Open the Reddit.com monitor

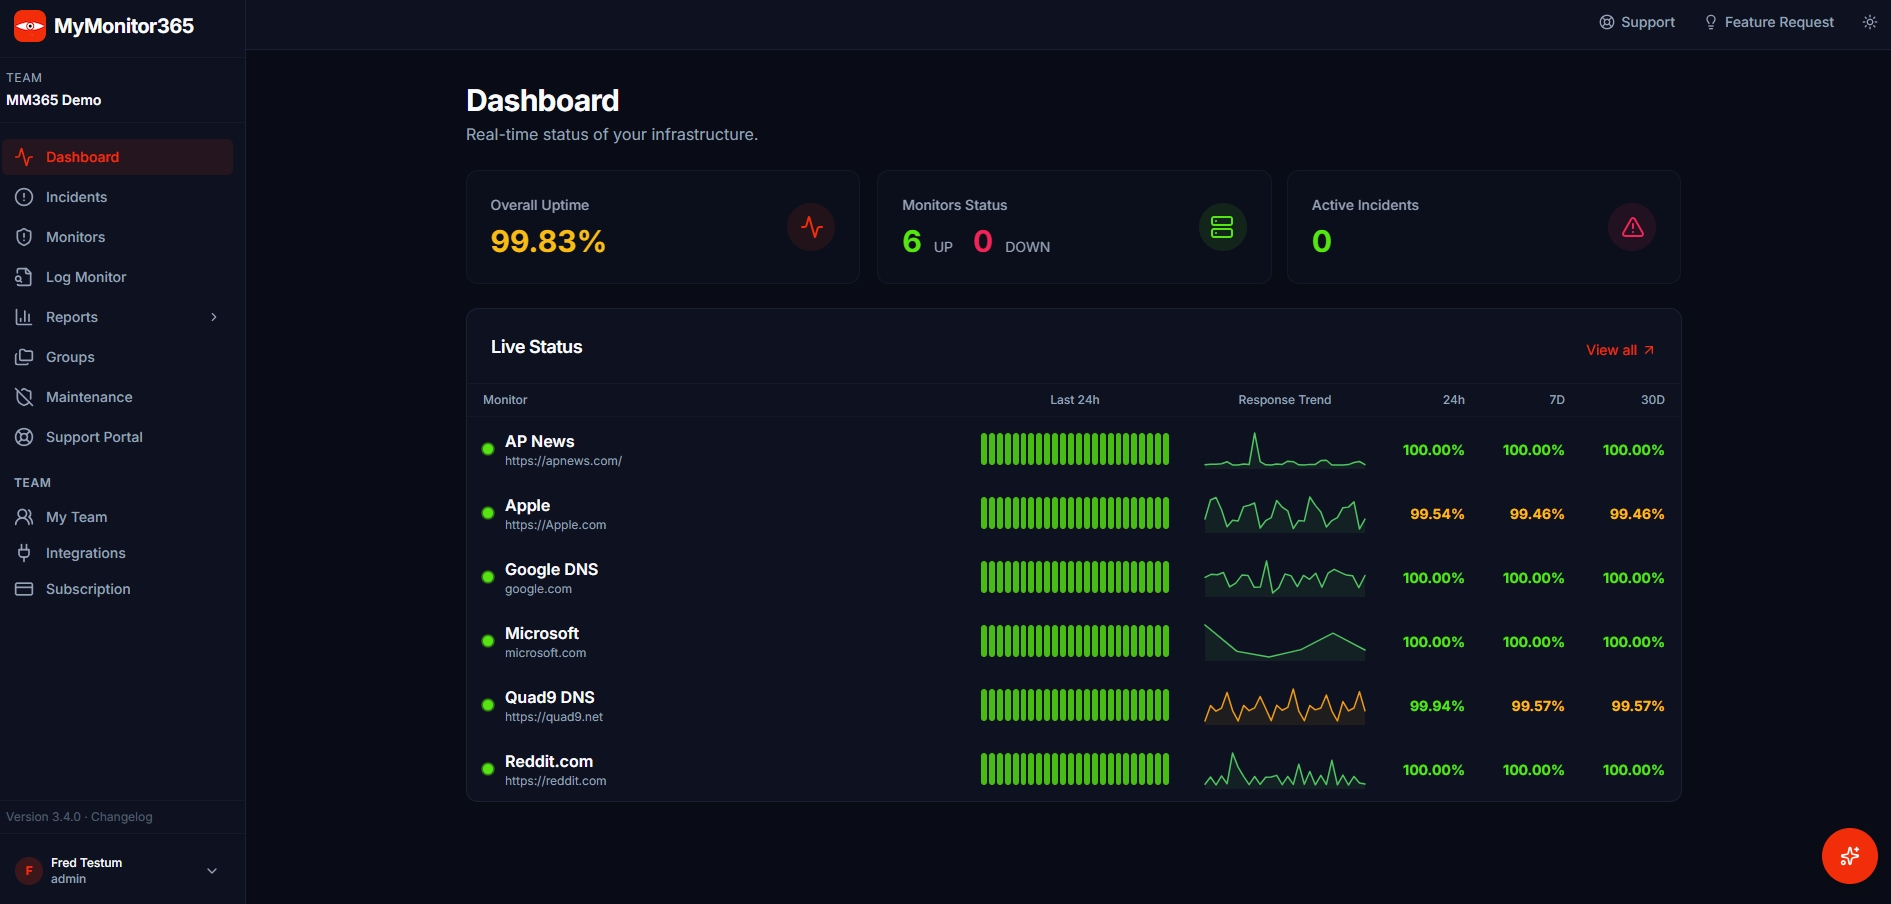(1074, 769)
